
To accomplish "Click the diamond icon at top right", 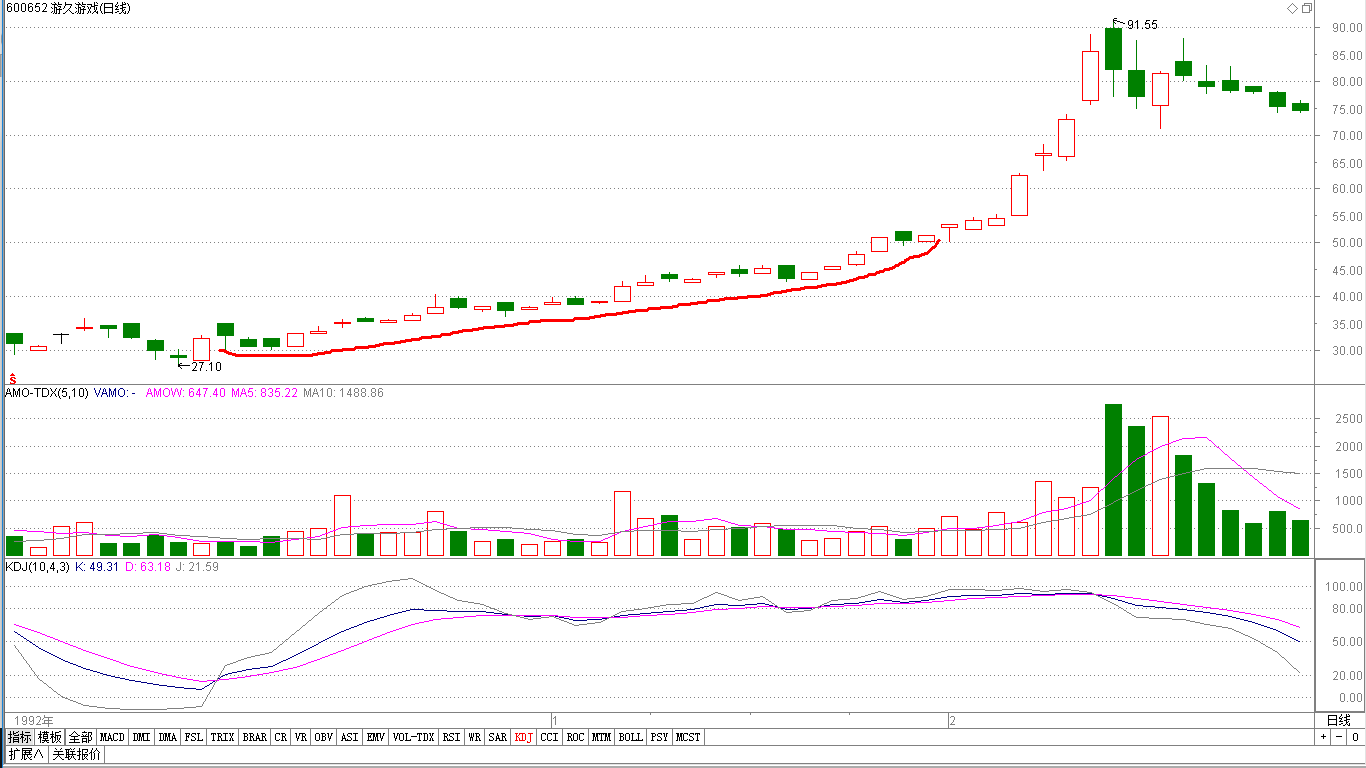I will coord(1292,8).
